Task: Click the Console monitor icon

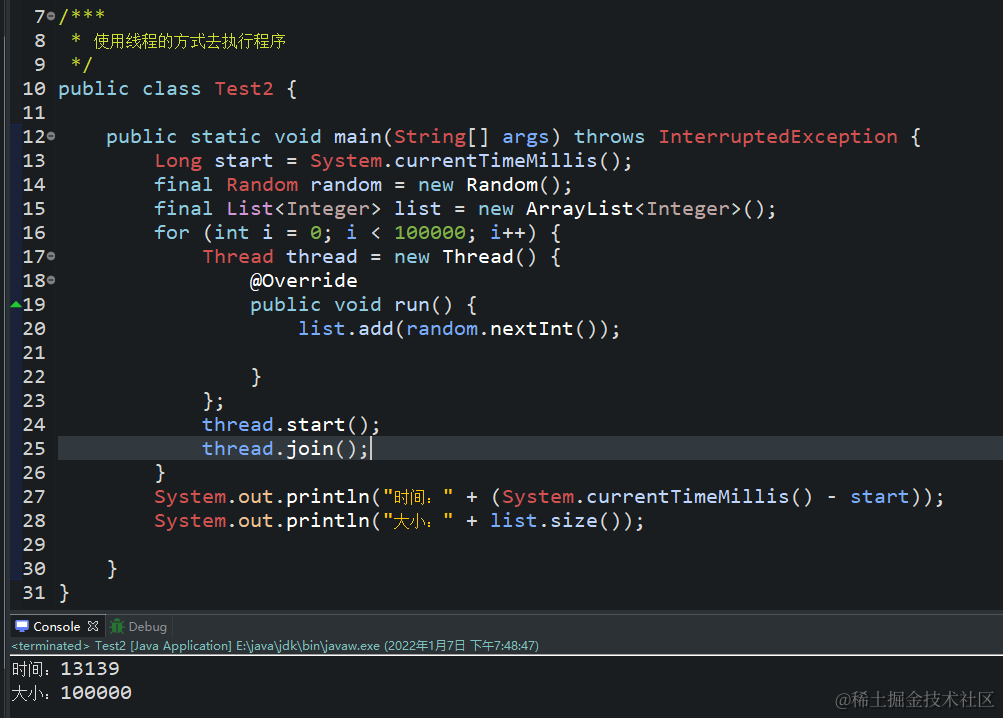Action: click(22, 626)
